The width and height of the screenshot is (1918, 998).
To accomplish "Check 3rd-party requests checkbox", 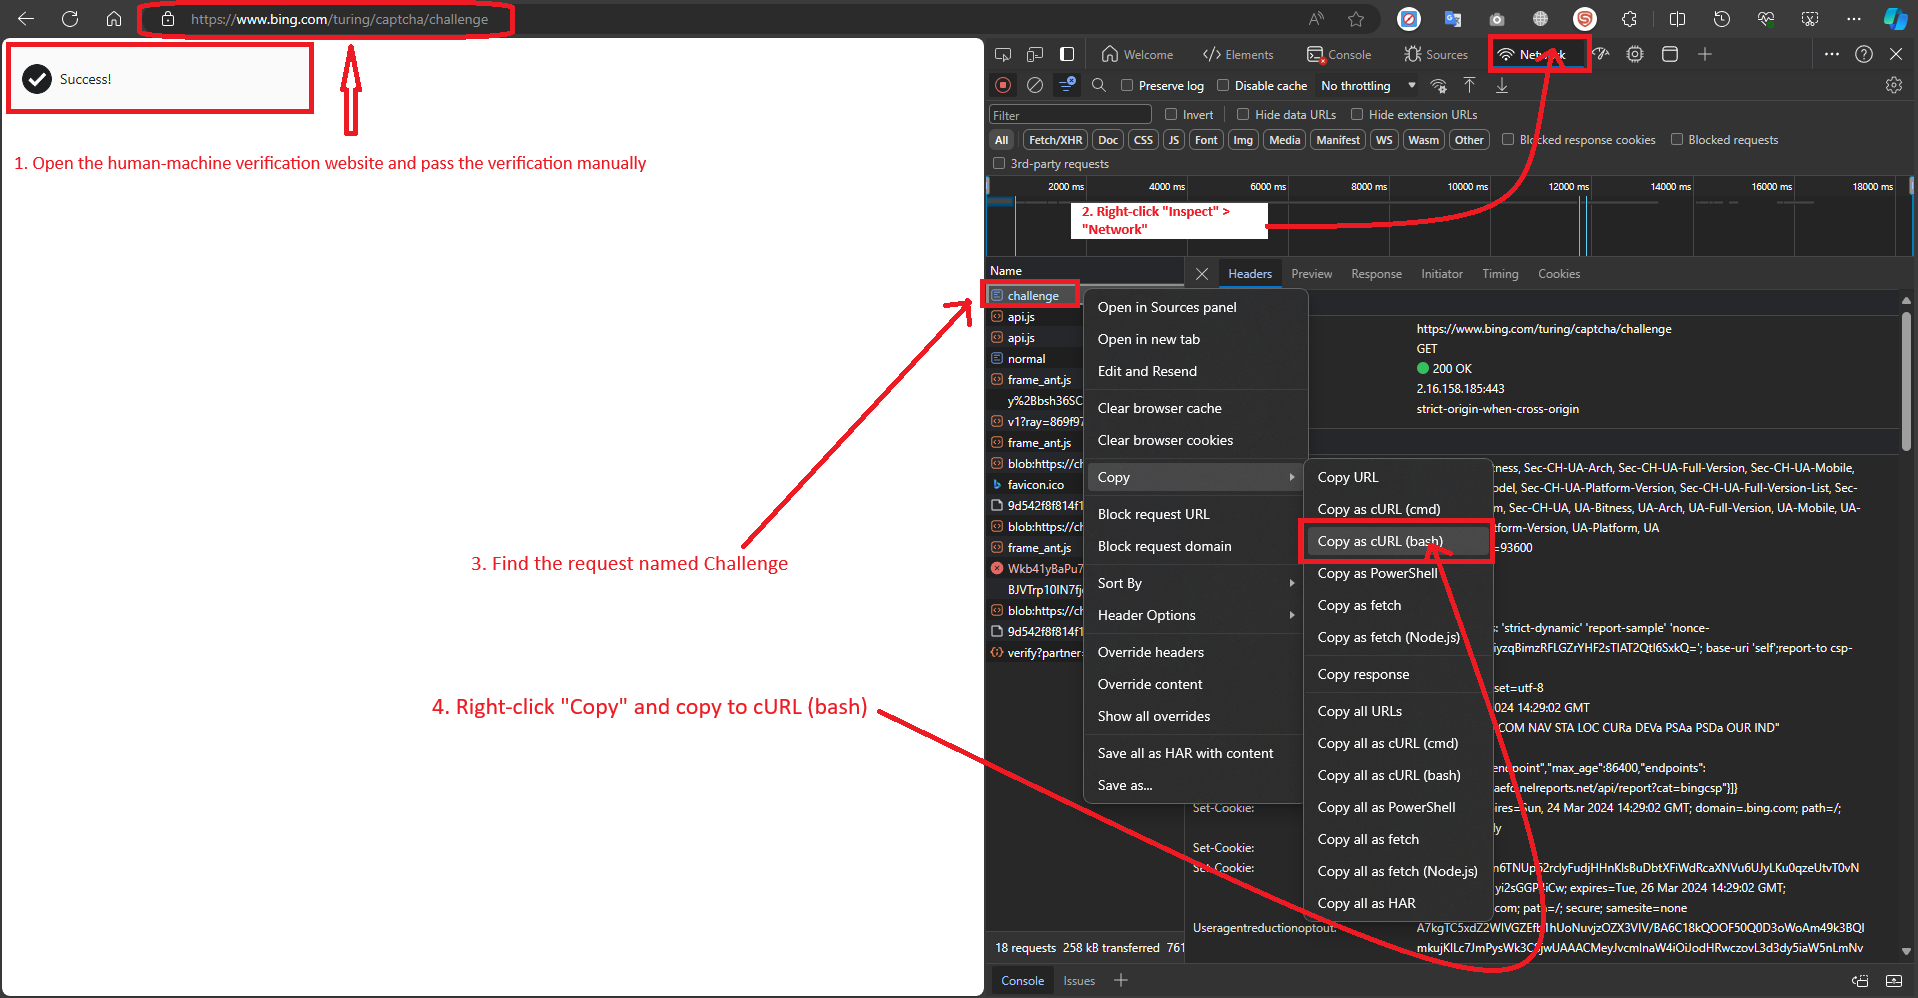I will point(999,163).
